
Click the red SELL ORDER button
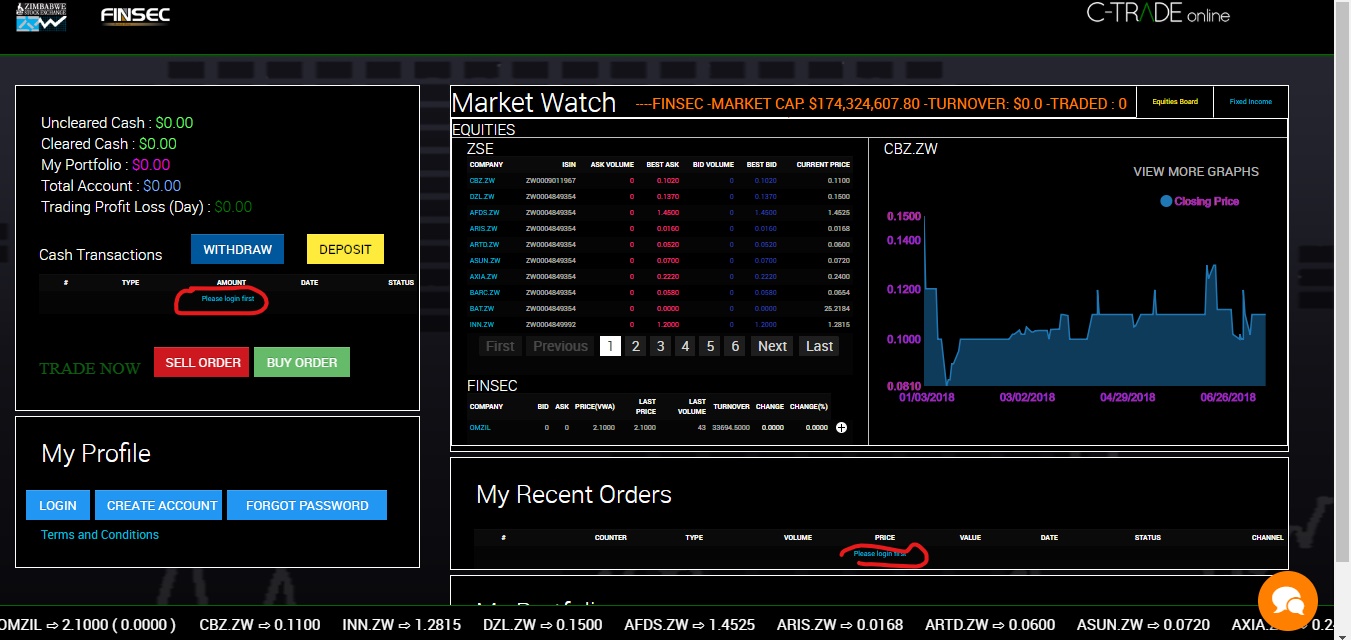[203, 362]
